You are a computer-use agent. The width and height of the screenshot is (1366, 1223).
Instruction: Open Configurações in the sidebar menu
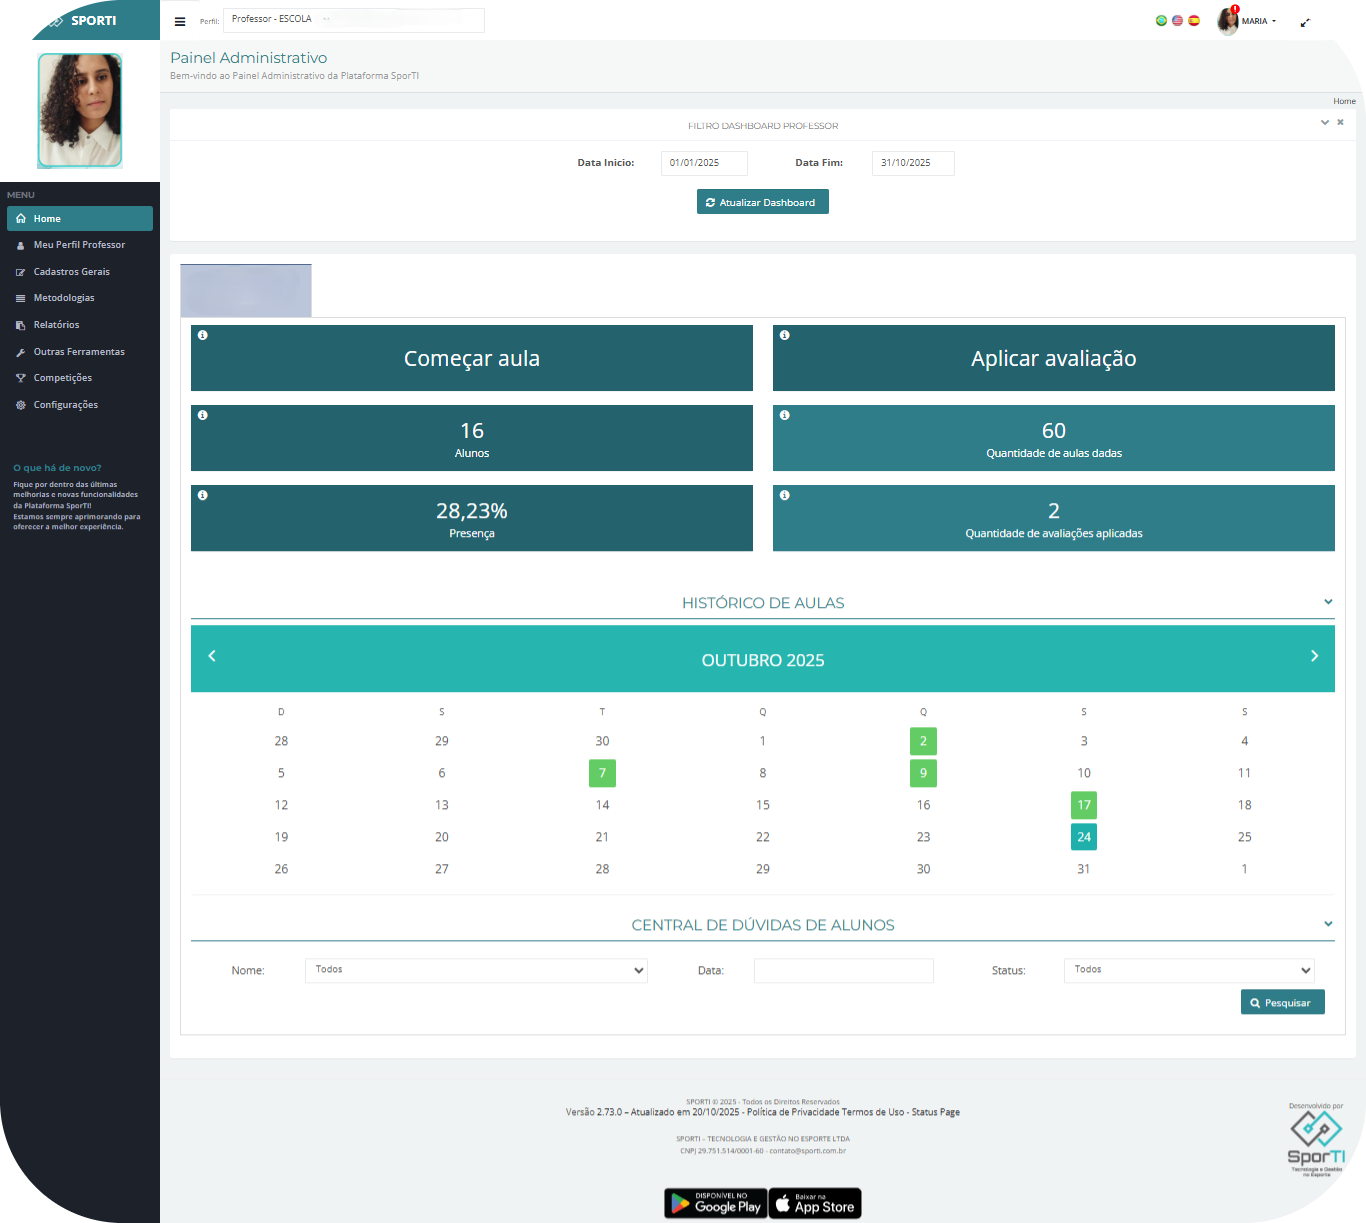(x=65, y=405)
